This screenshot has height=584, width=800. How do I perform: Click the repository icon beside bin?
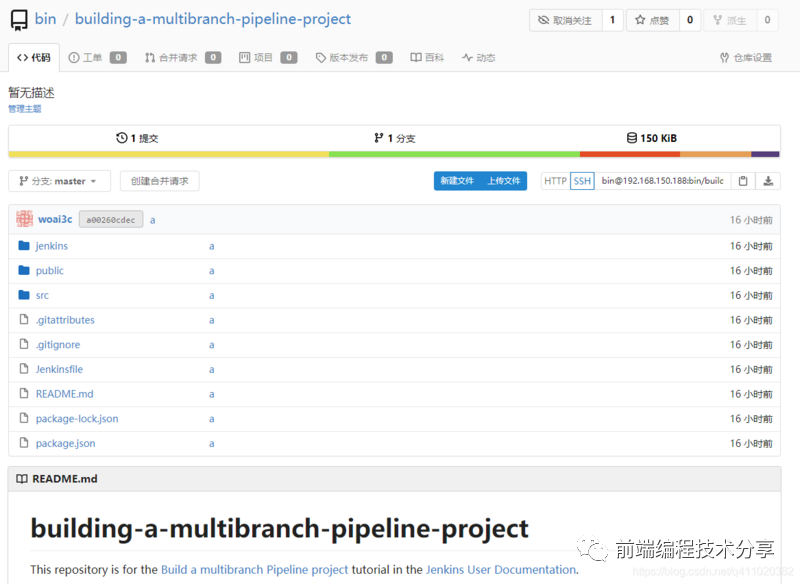tap(19, 20)
